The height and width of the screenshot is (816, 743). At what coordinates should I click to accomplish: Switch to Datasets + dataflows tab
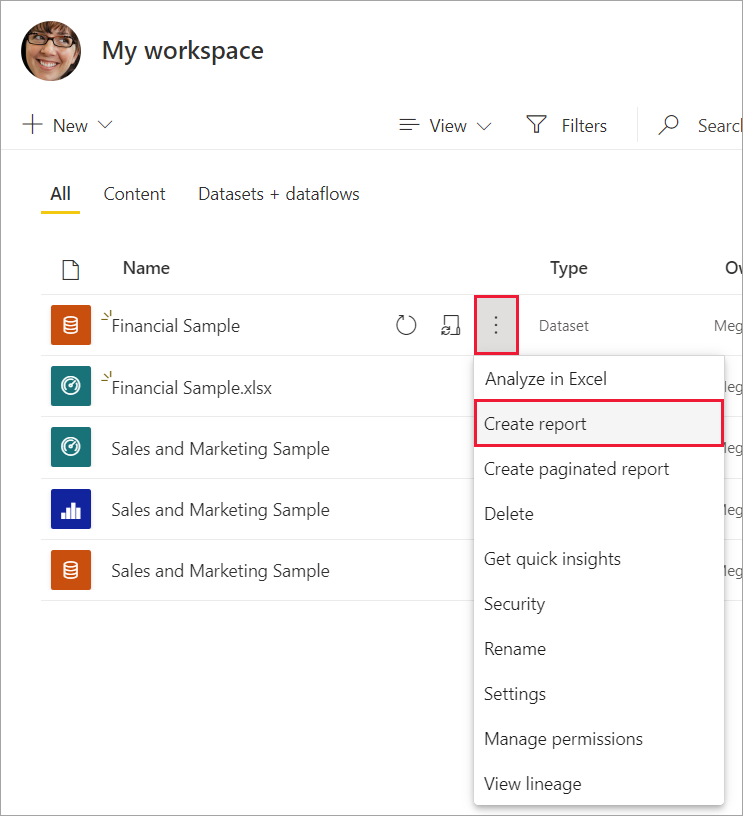(x=278, y=194)
